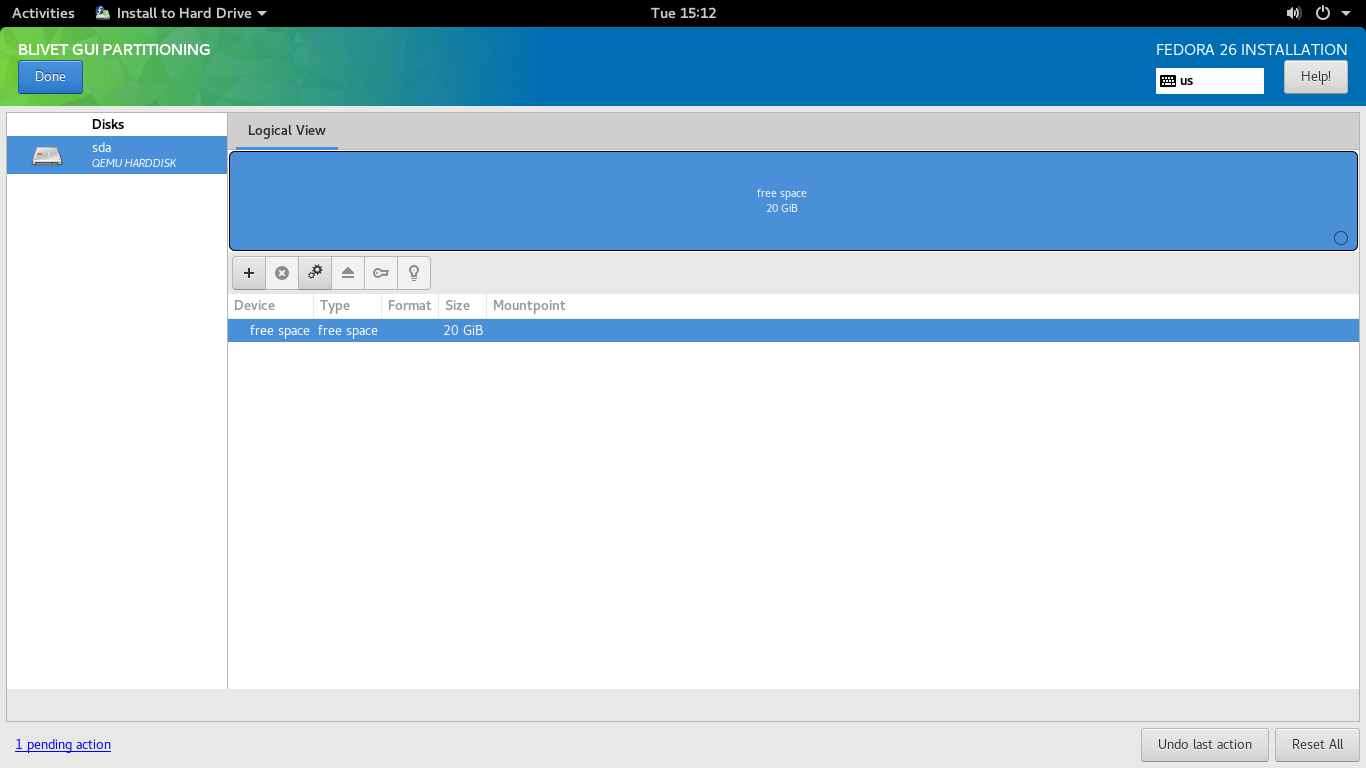Click the Format column header
This screenshot has width=1366, height=768.
[x=410, y=306]
